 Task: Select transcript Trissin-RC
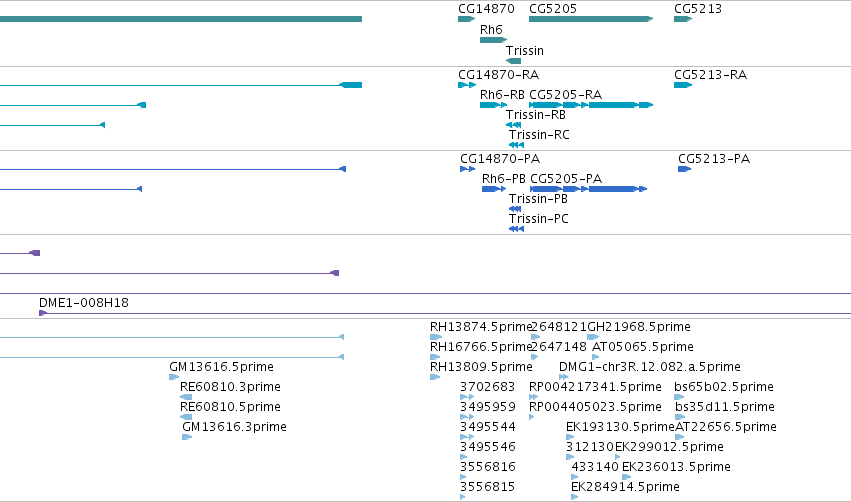[x=539, y=135]
